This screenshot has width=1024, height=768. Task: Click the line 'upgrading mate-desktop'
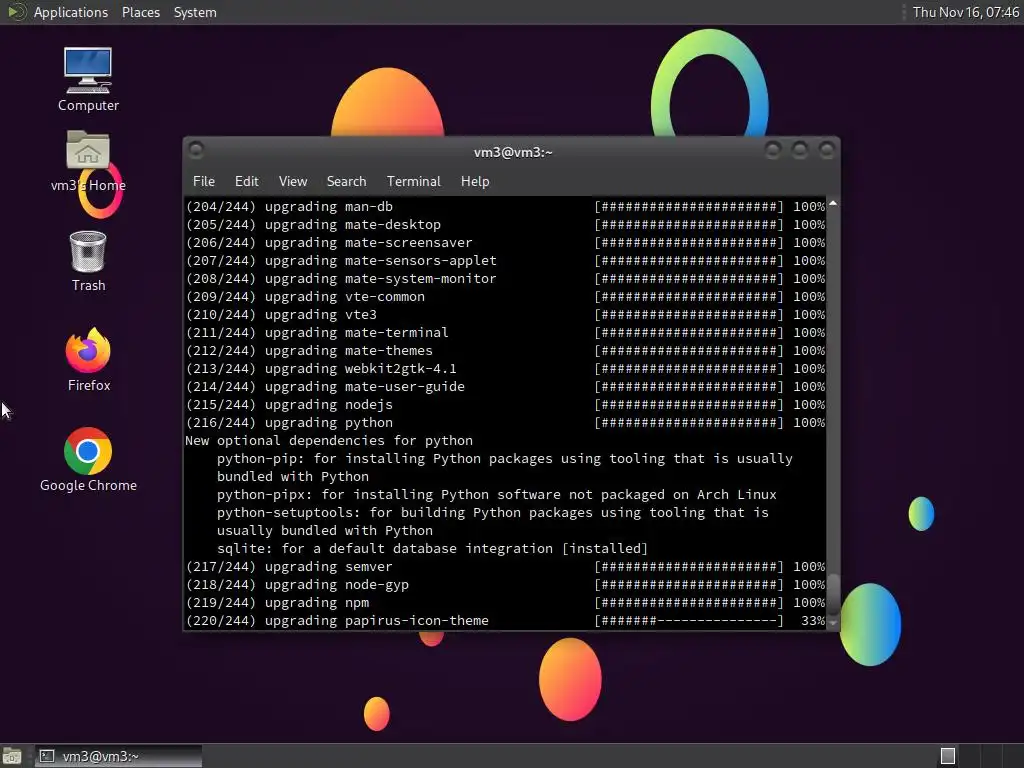point(505,225)
